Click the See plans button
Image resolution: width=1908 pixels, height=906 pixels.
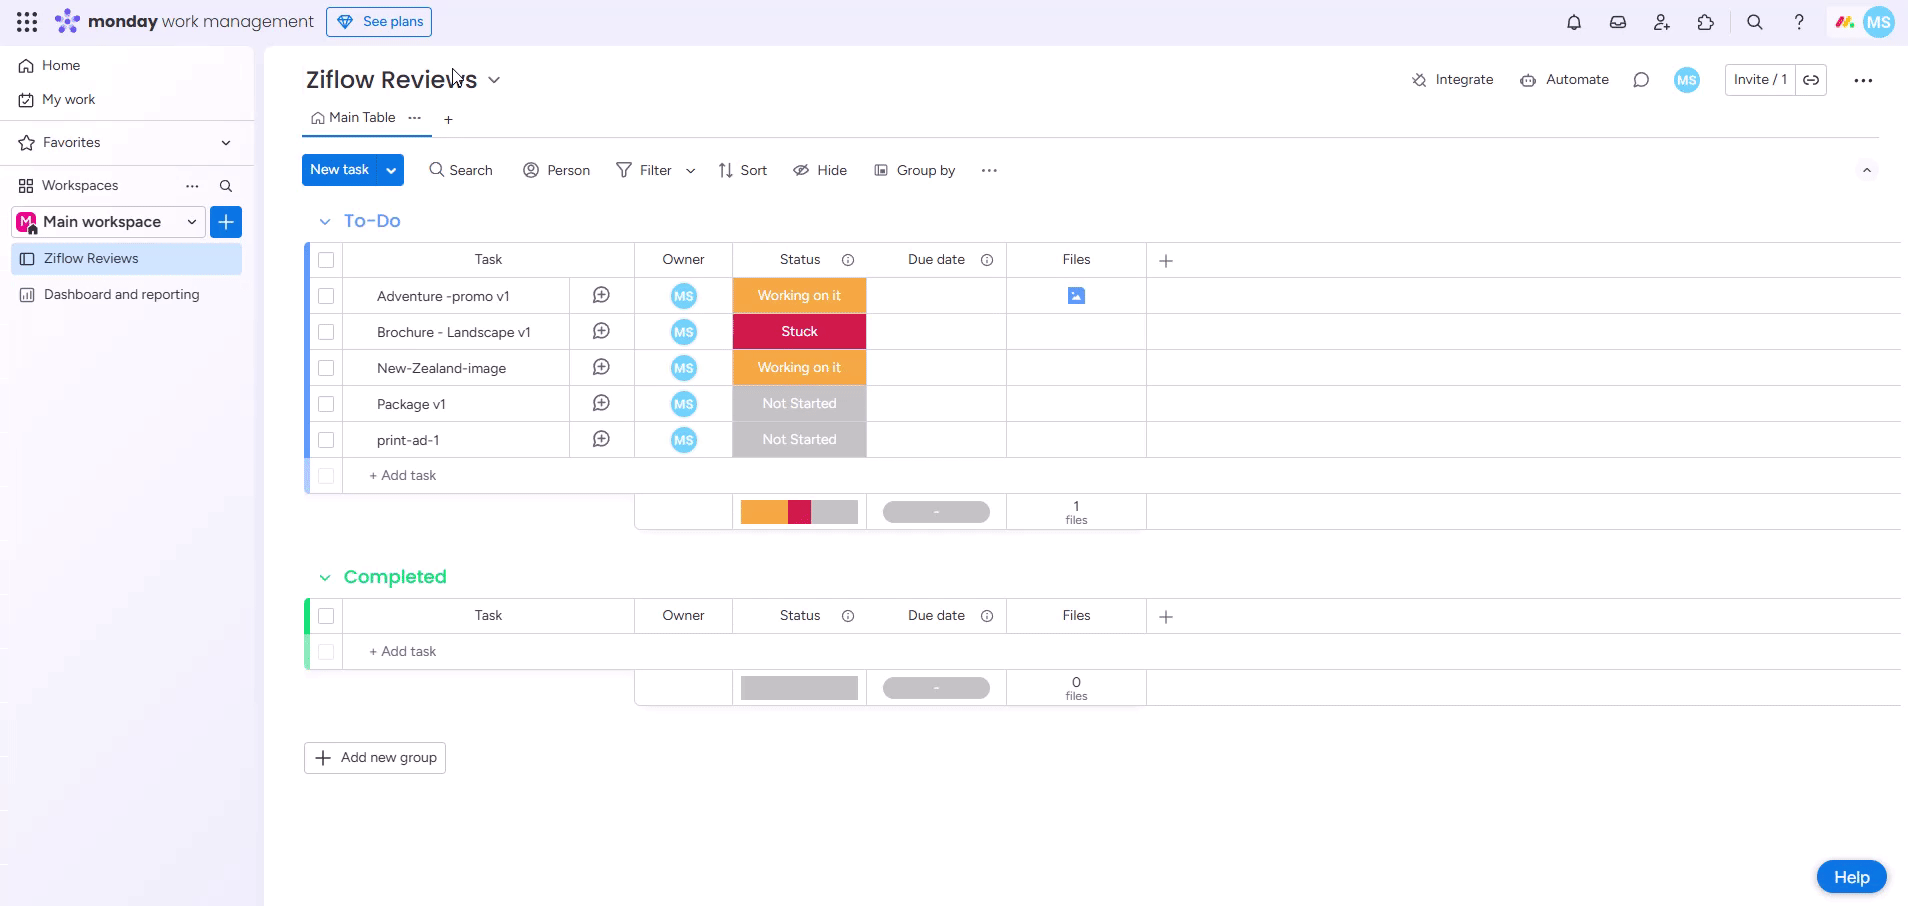pyautogui.click(x=379, y=22)
